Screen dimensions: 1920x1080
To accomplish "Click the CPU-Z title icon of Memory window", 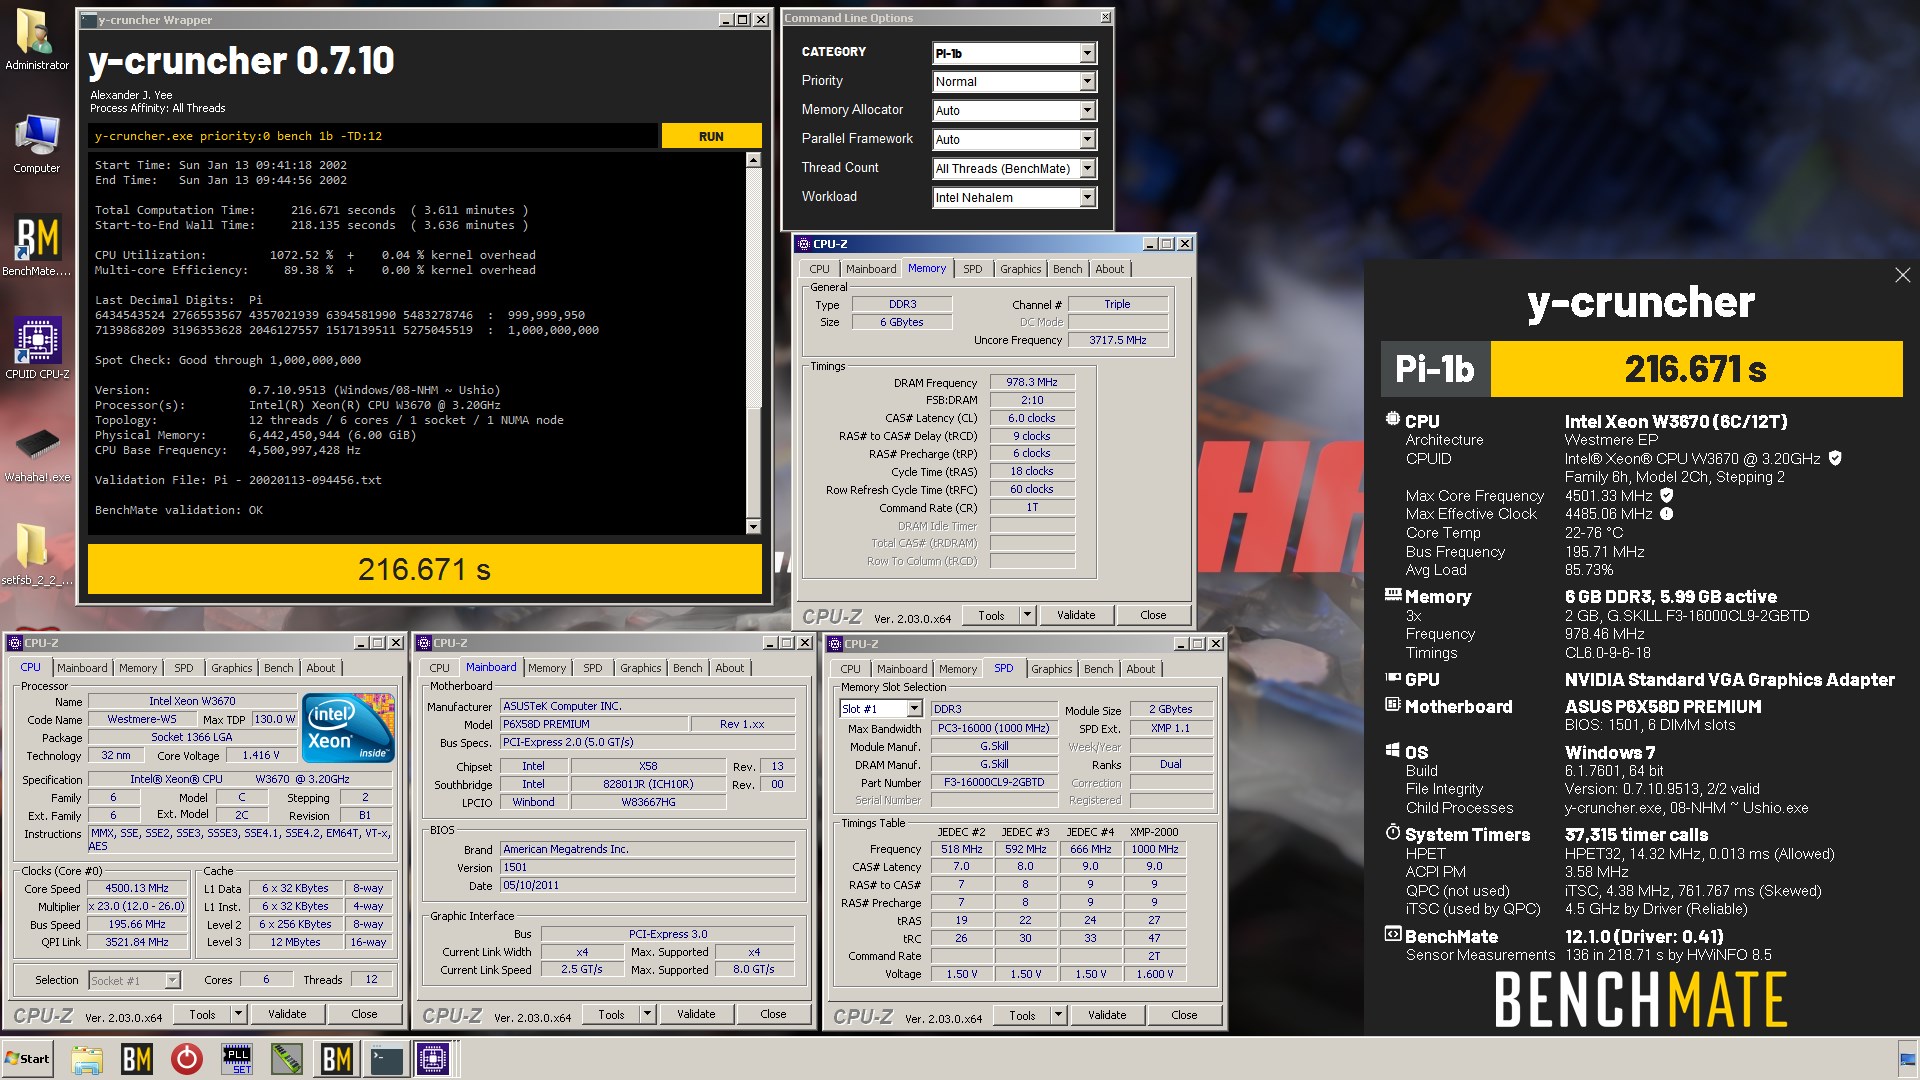I will coord(803,244).
